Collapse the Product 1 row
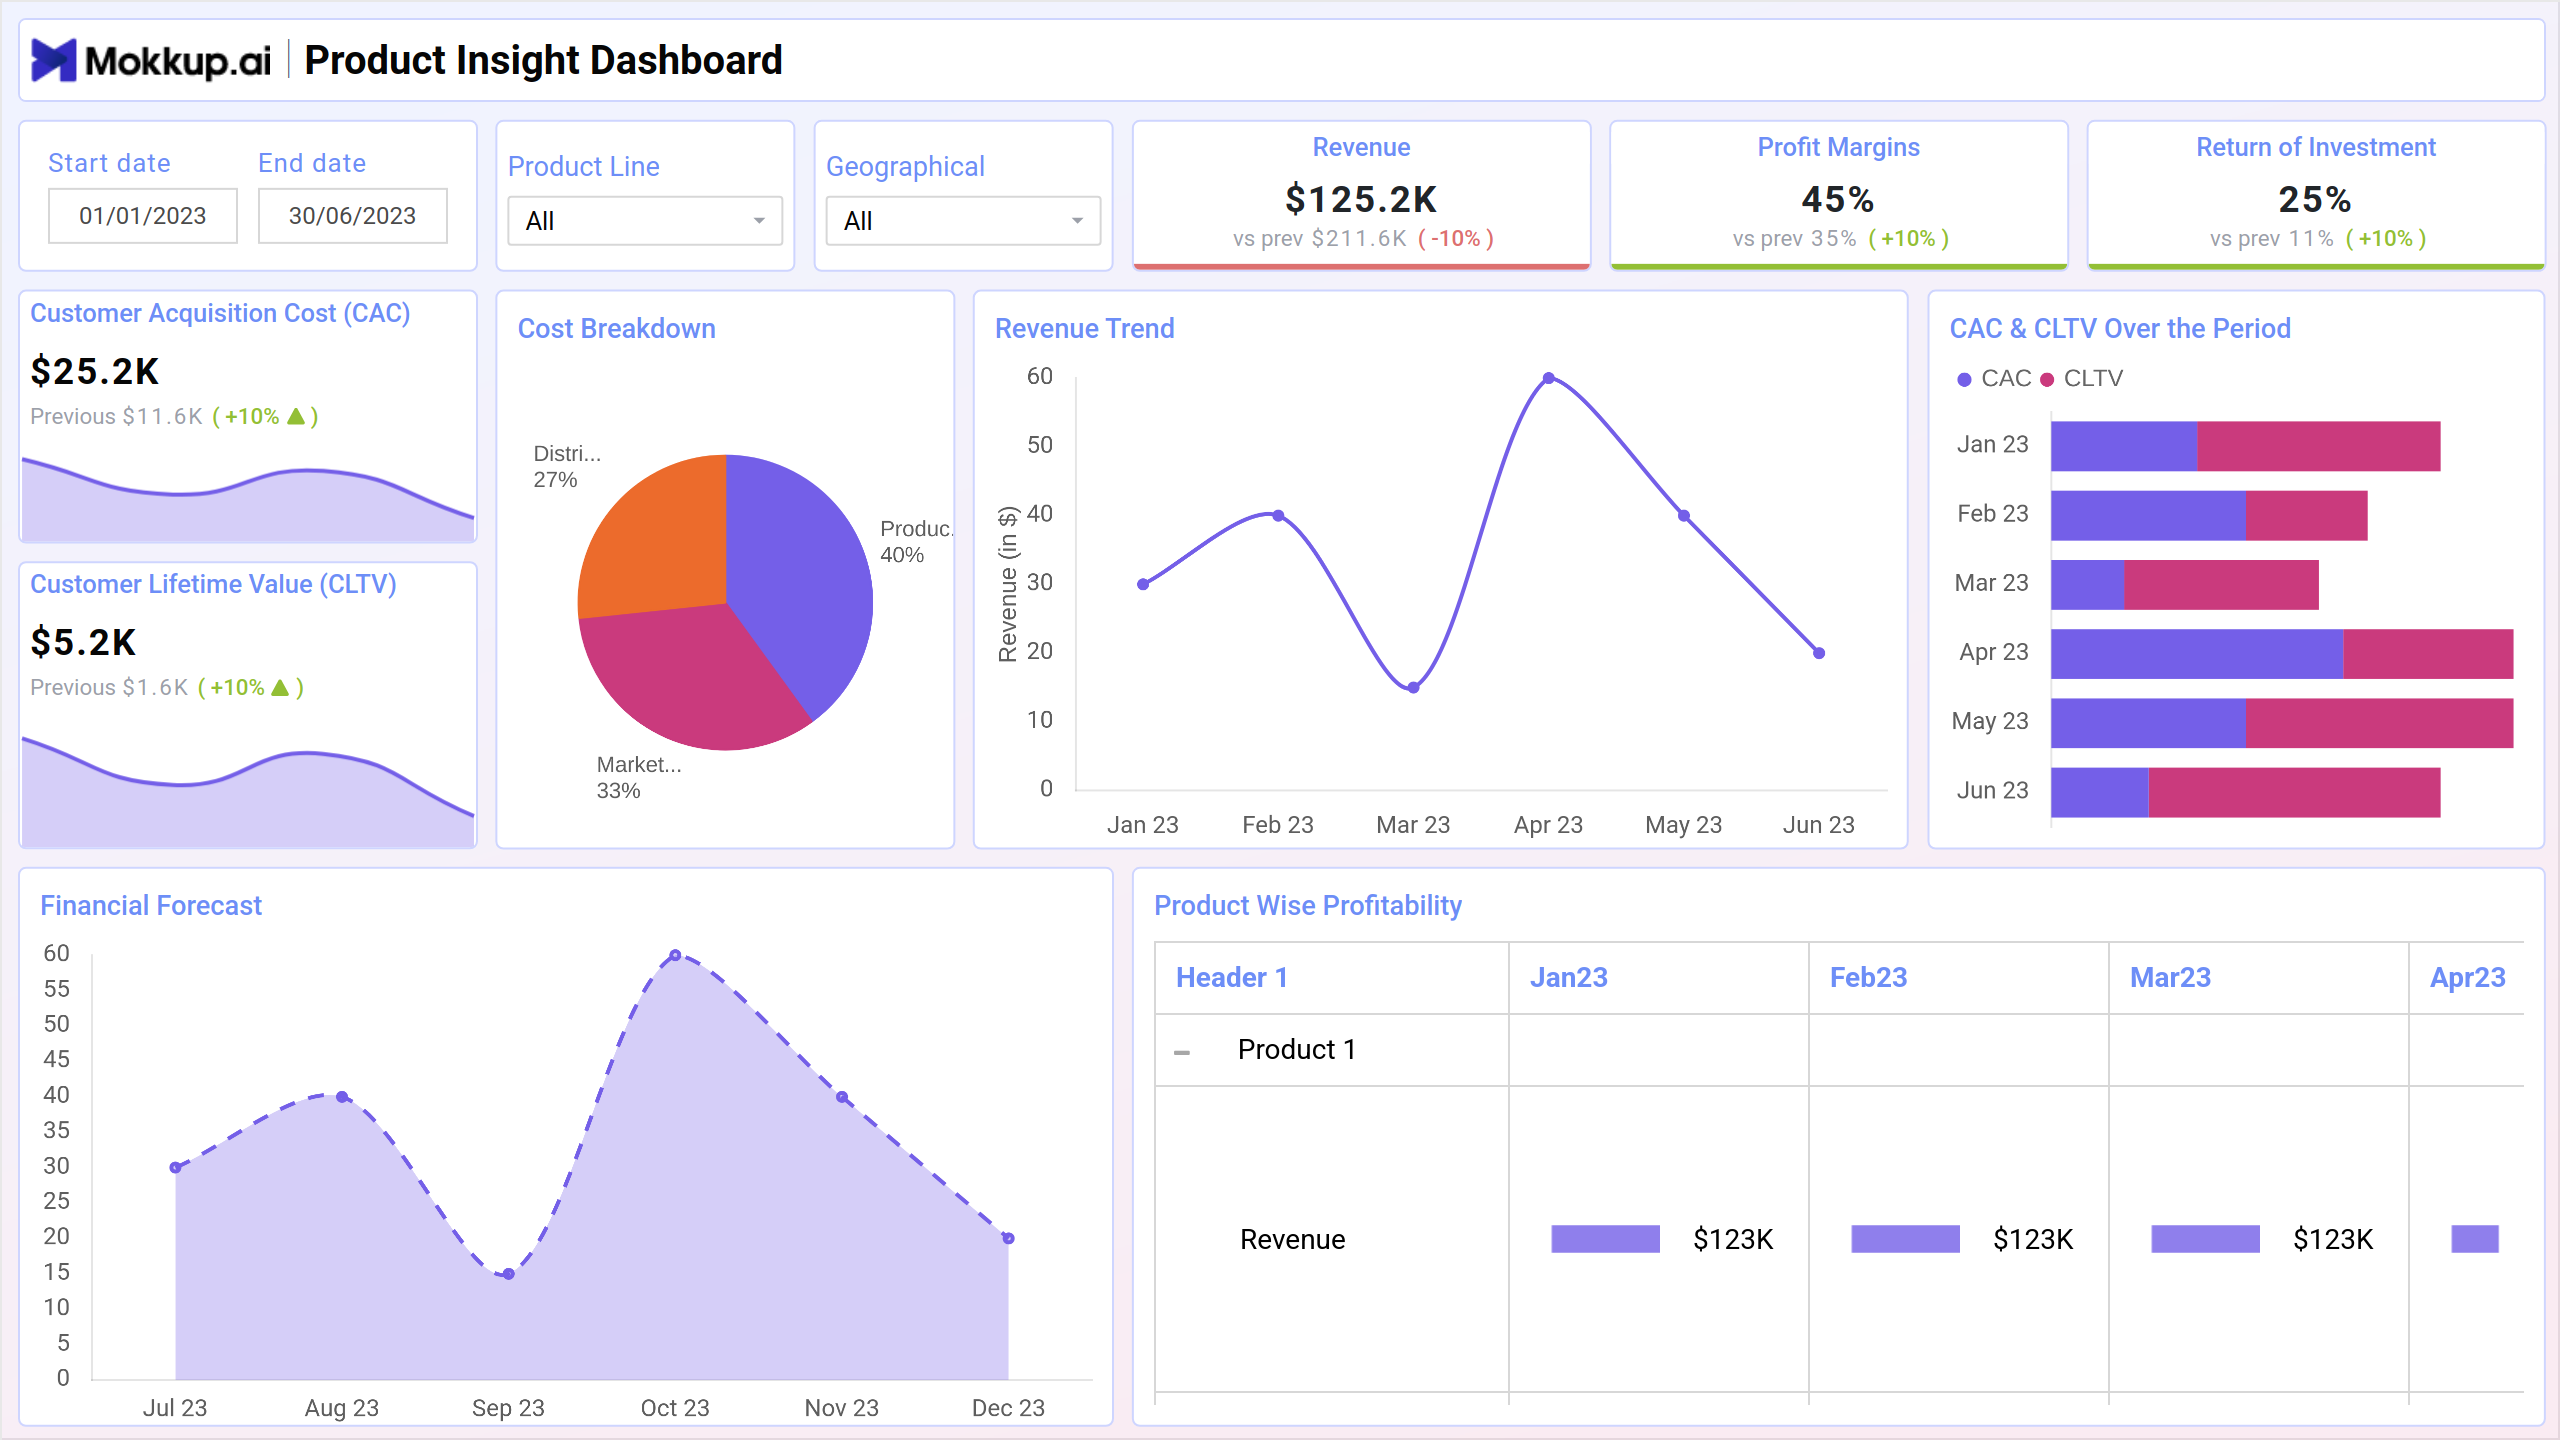The height and width of the screenshot is (1440, 2560). pyautogui.click(x=1182, y=1052)
